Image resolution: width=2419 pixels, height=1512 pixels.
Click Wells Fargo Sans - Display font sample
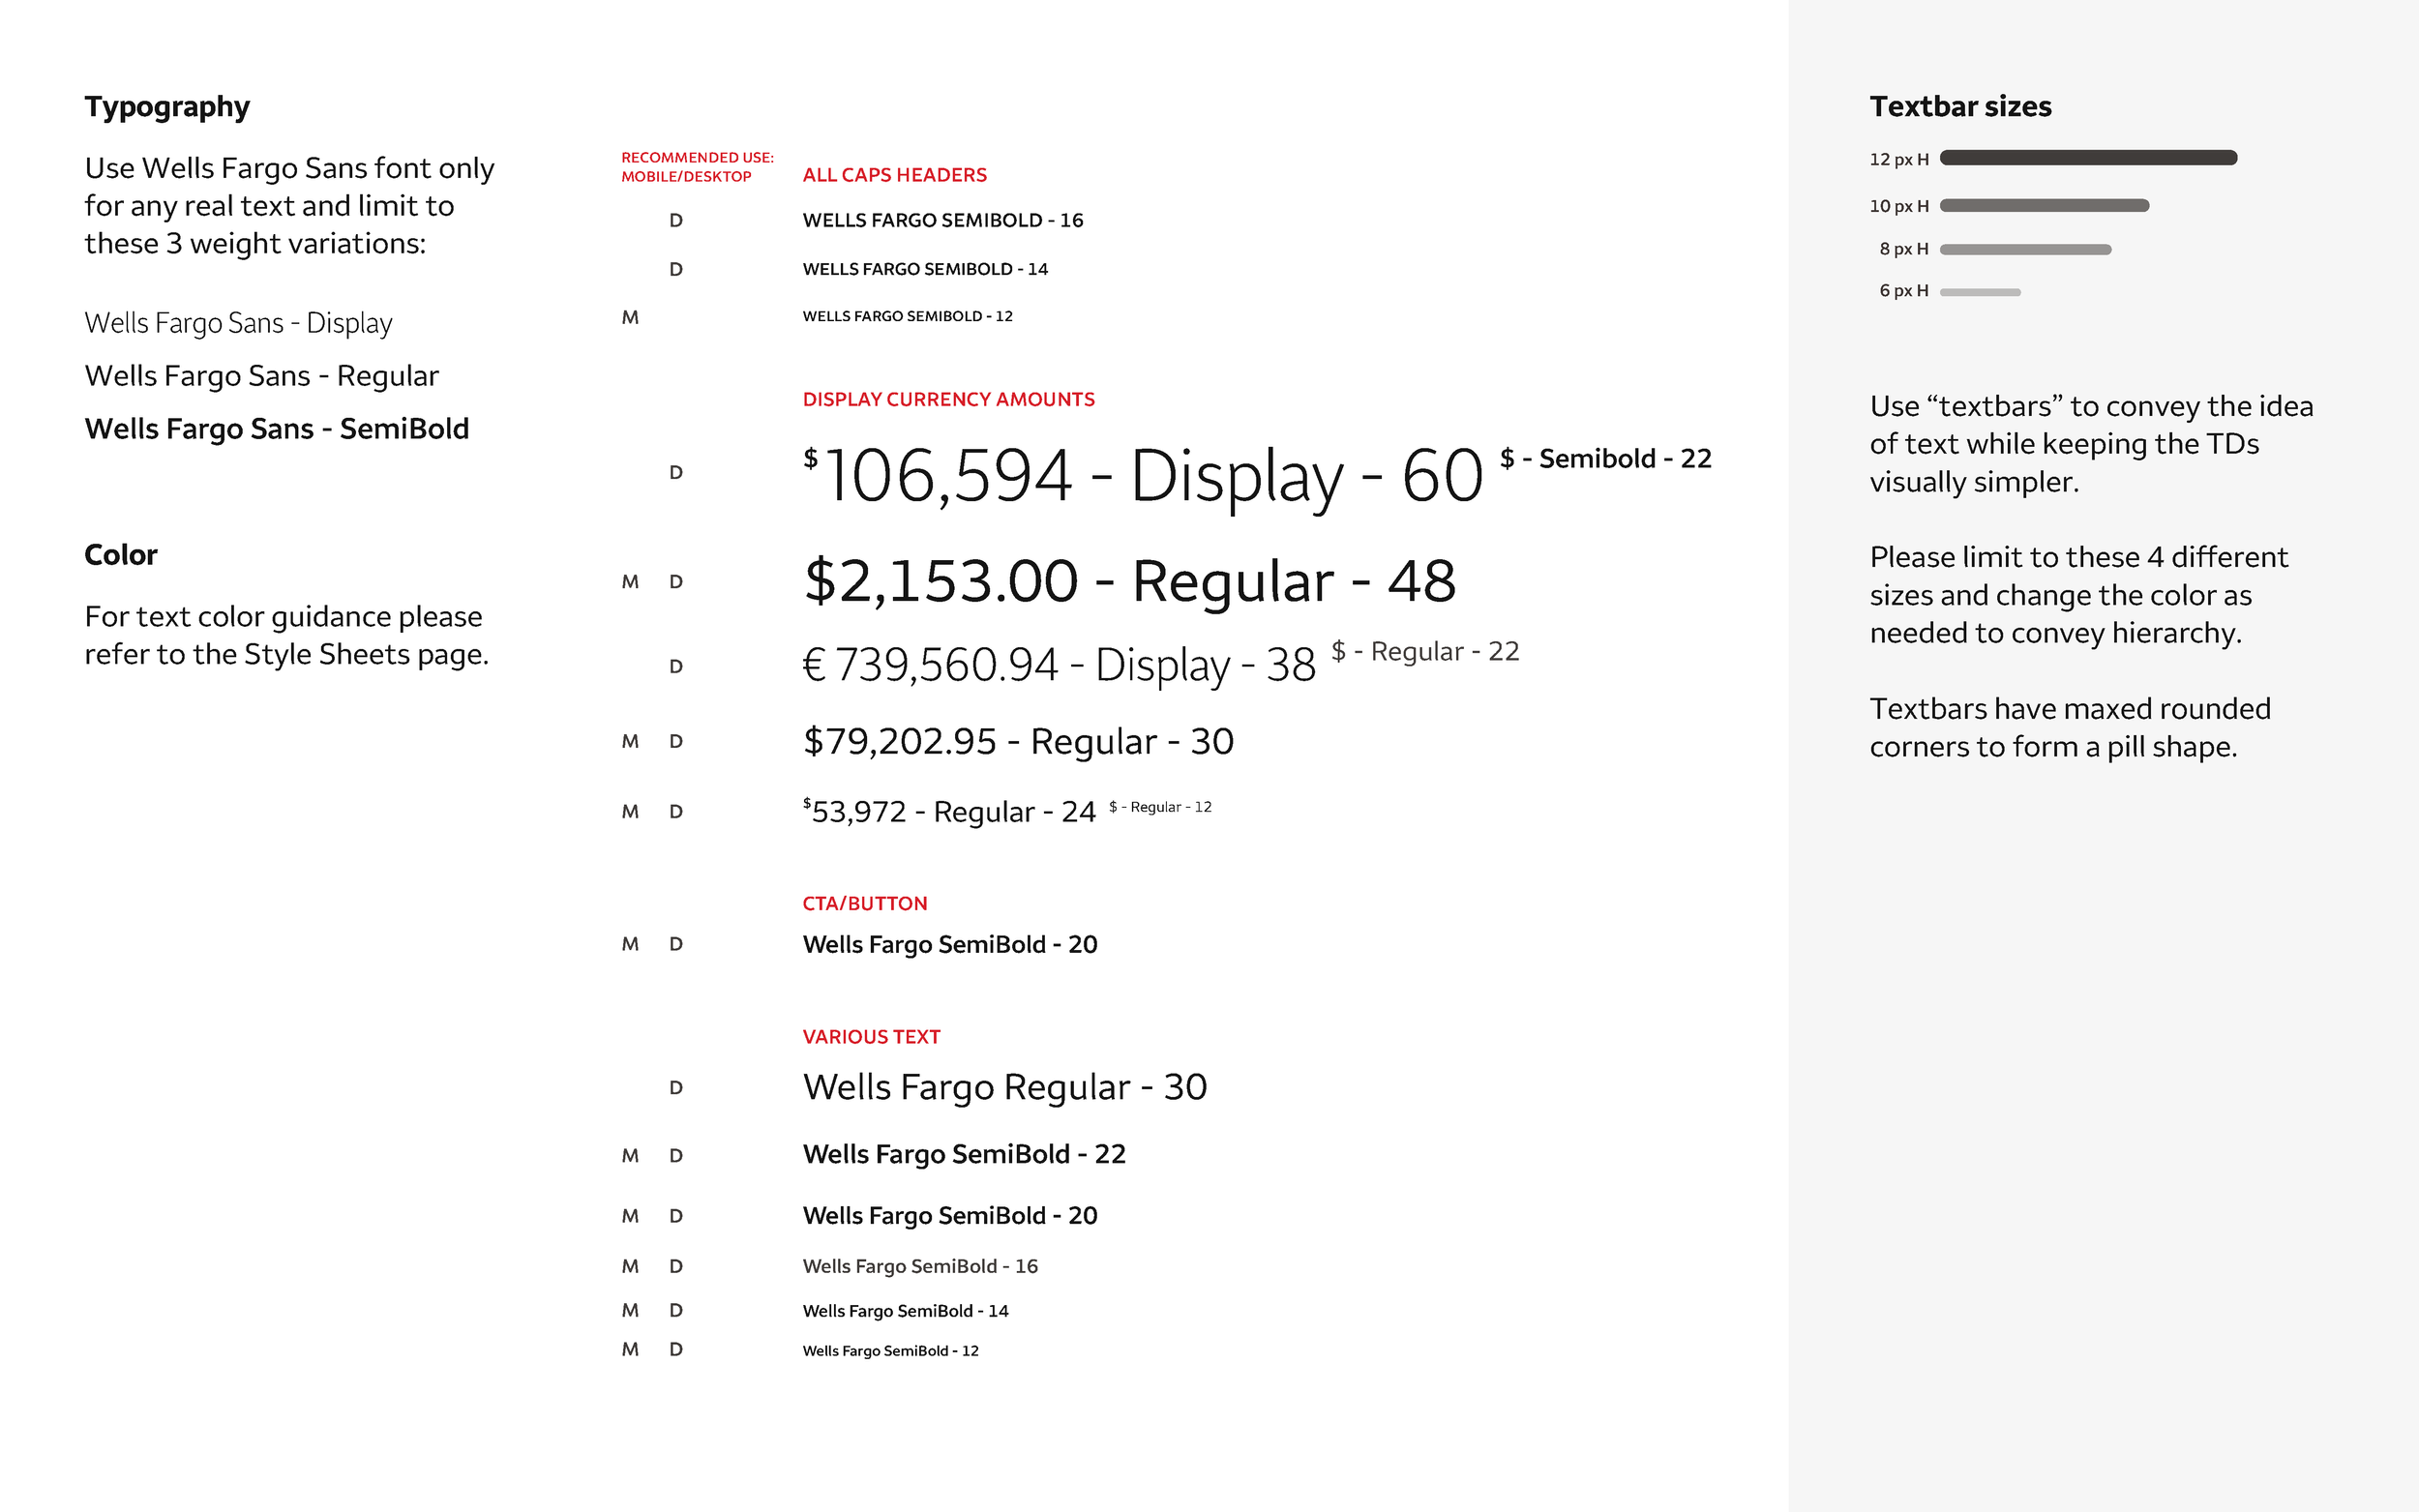point(238,324)
